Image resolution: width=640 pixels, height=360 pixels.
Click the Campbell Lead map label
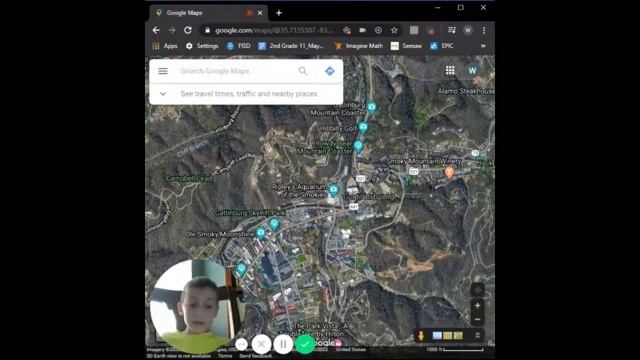pos(189,179)
